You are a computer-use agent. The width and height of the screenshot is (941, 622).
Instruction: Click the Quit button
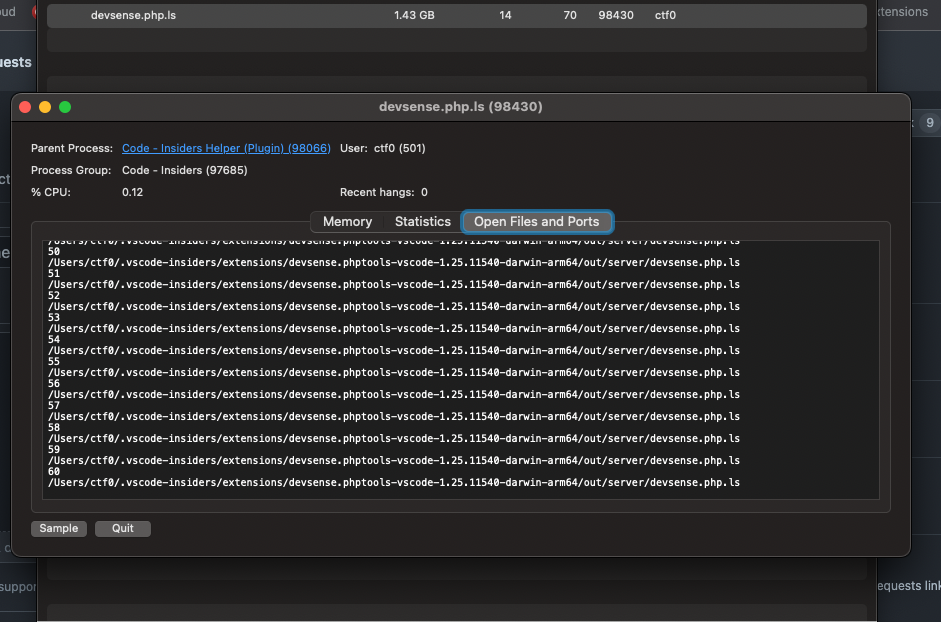click(122, 528)
